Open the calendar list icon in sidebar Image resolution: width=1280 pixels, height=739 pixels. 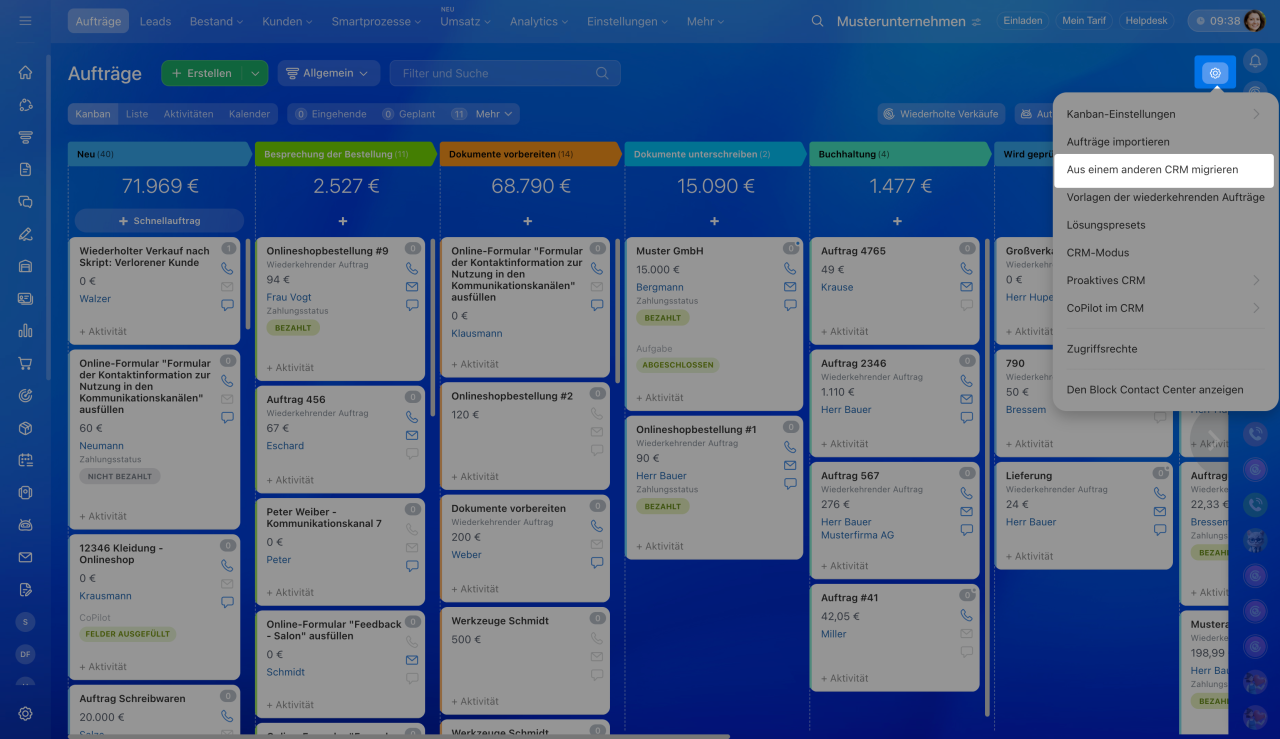[x=25, y=460]
